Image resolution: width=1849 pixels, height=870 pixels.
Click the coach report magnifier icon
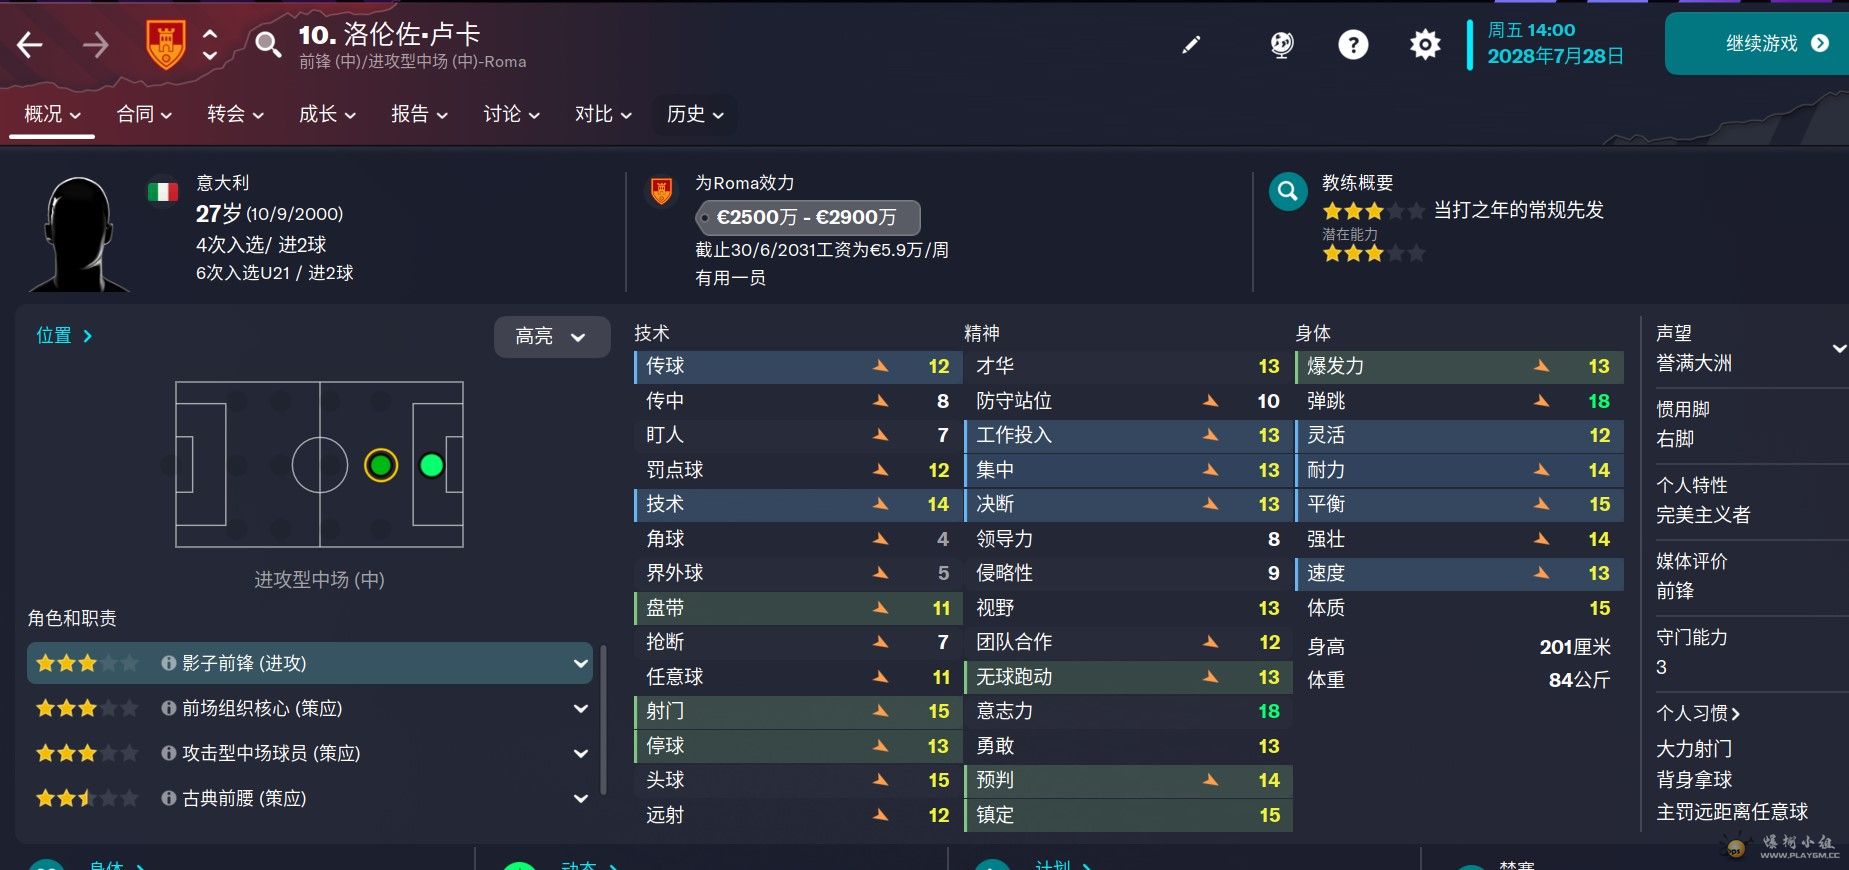[x=1288, y=191]
